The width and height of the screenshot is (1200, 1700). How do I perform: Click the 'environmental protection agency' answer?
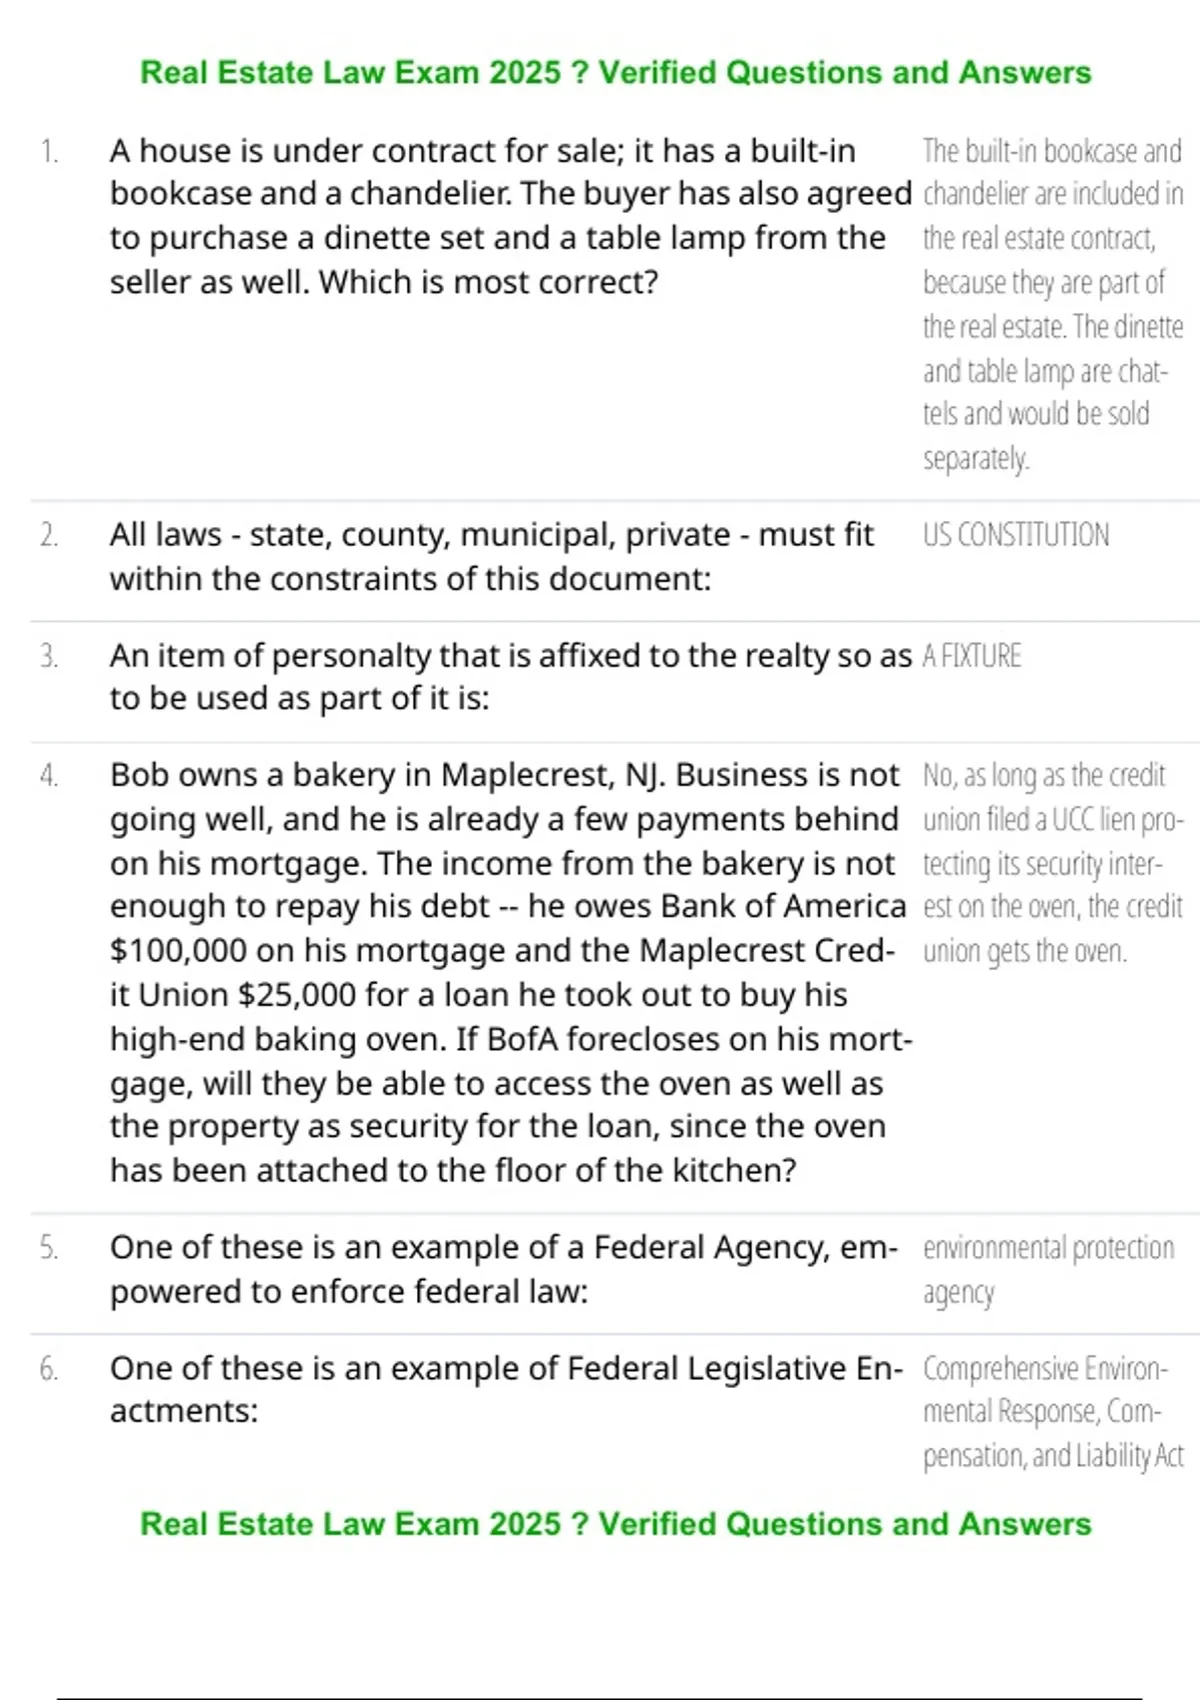pyautogui.click(x=1048, y=1270)
